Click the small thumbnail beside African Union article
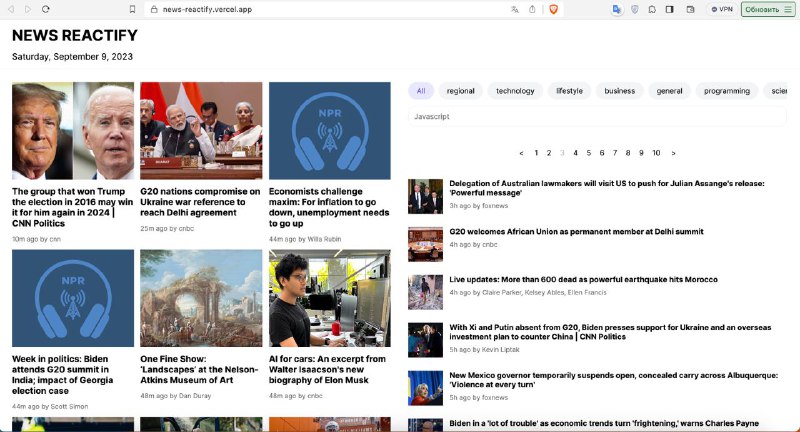Viewport: 800px width, 432px height. point(426,244)
